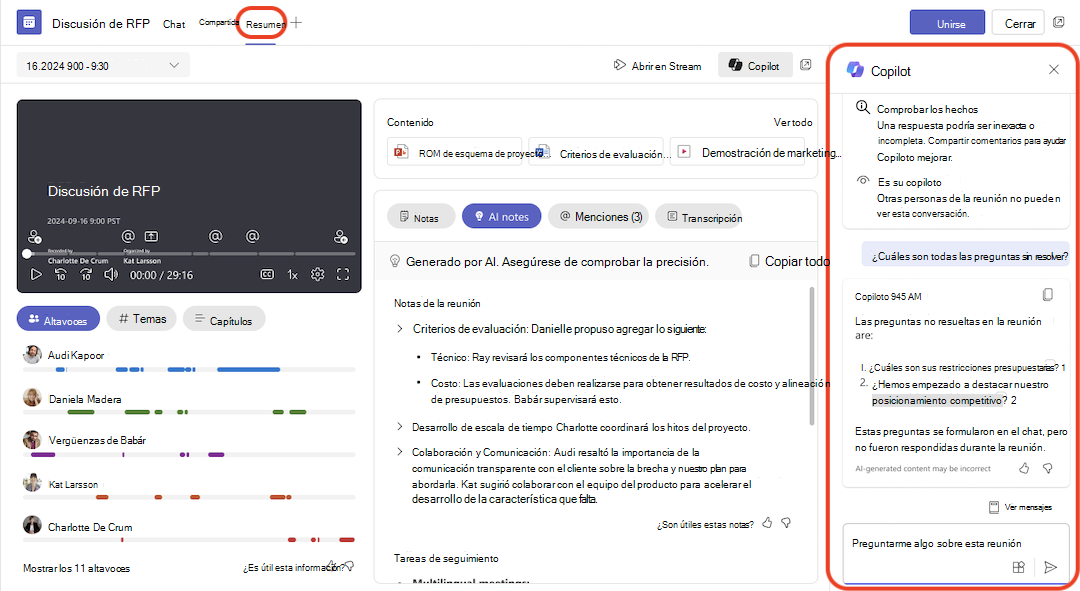This screenshot has height=591, width=1080.
Task: Pop out meeting window icon next to Cerrar
Action: [1059, 23]
